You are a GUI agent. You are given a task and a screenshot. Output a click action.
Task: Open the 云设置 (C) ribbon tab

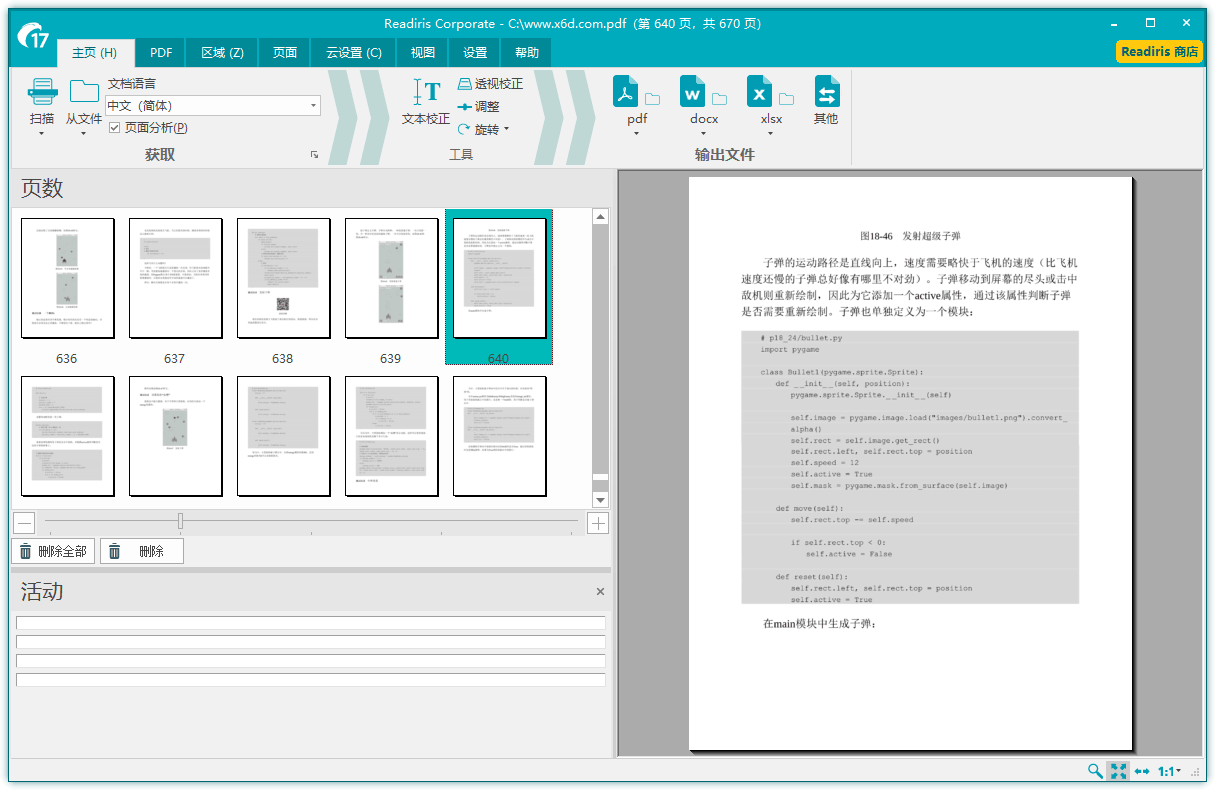pos(353,53)
